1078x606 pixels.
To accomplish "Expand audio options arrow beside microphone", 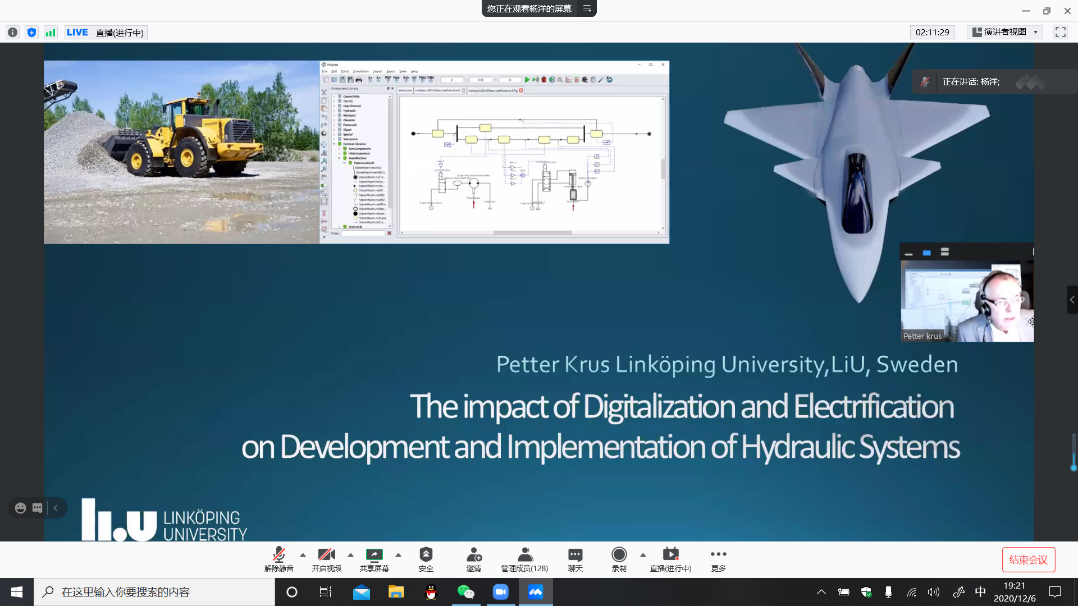I will pos(303,554).
